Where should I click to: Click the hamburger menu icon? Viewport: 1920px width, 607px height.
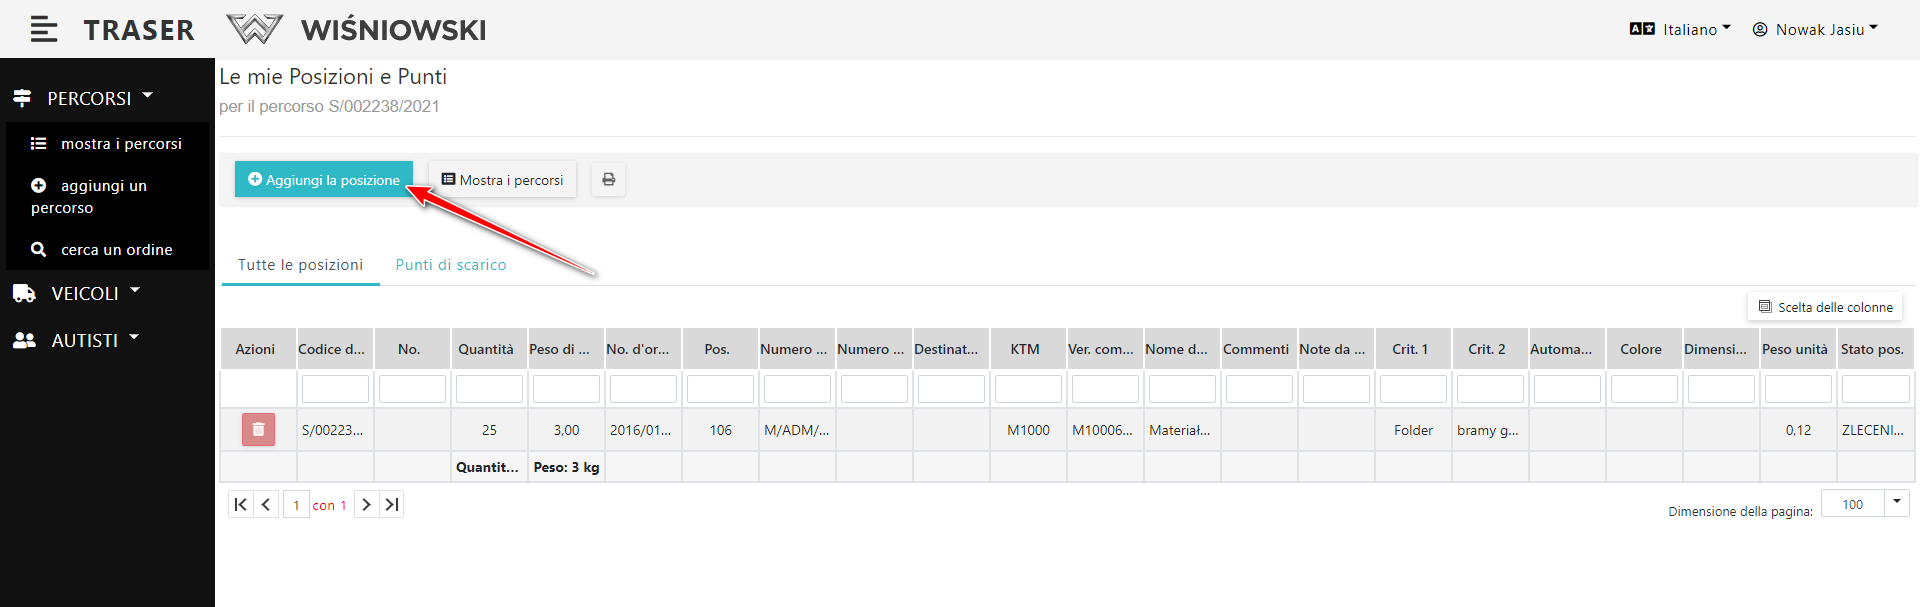coord(43,30)
